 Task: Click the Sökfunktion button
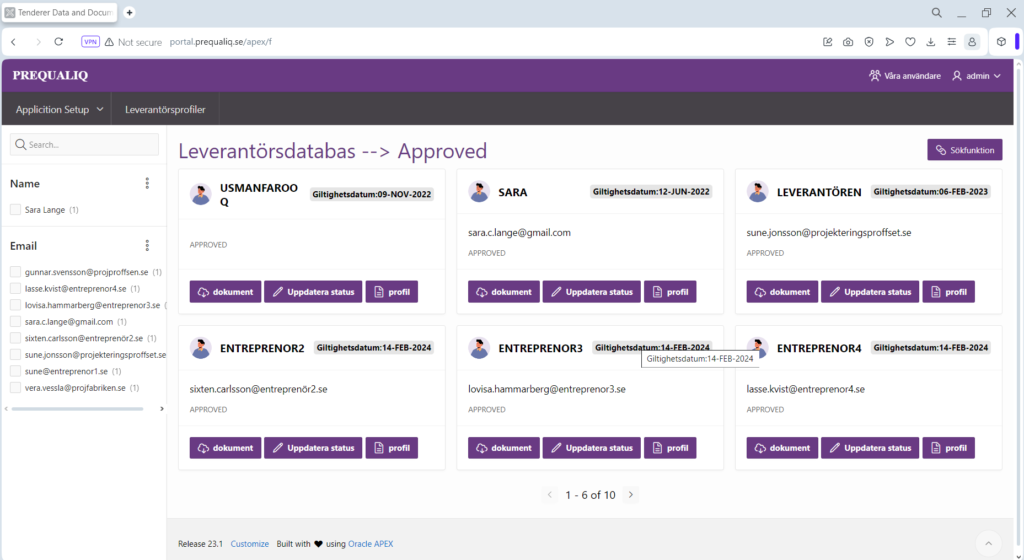(x=964, y=150)
